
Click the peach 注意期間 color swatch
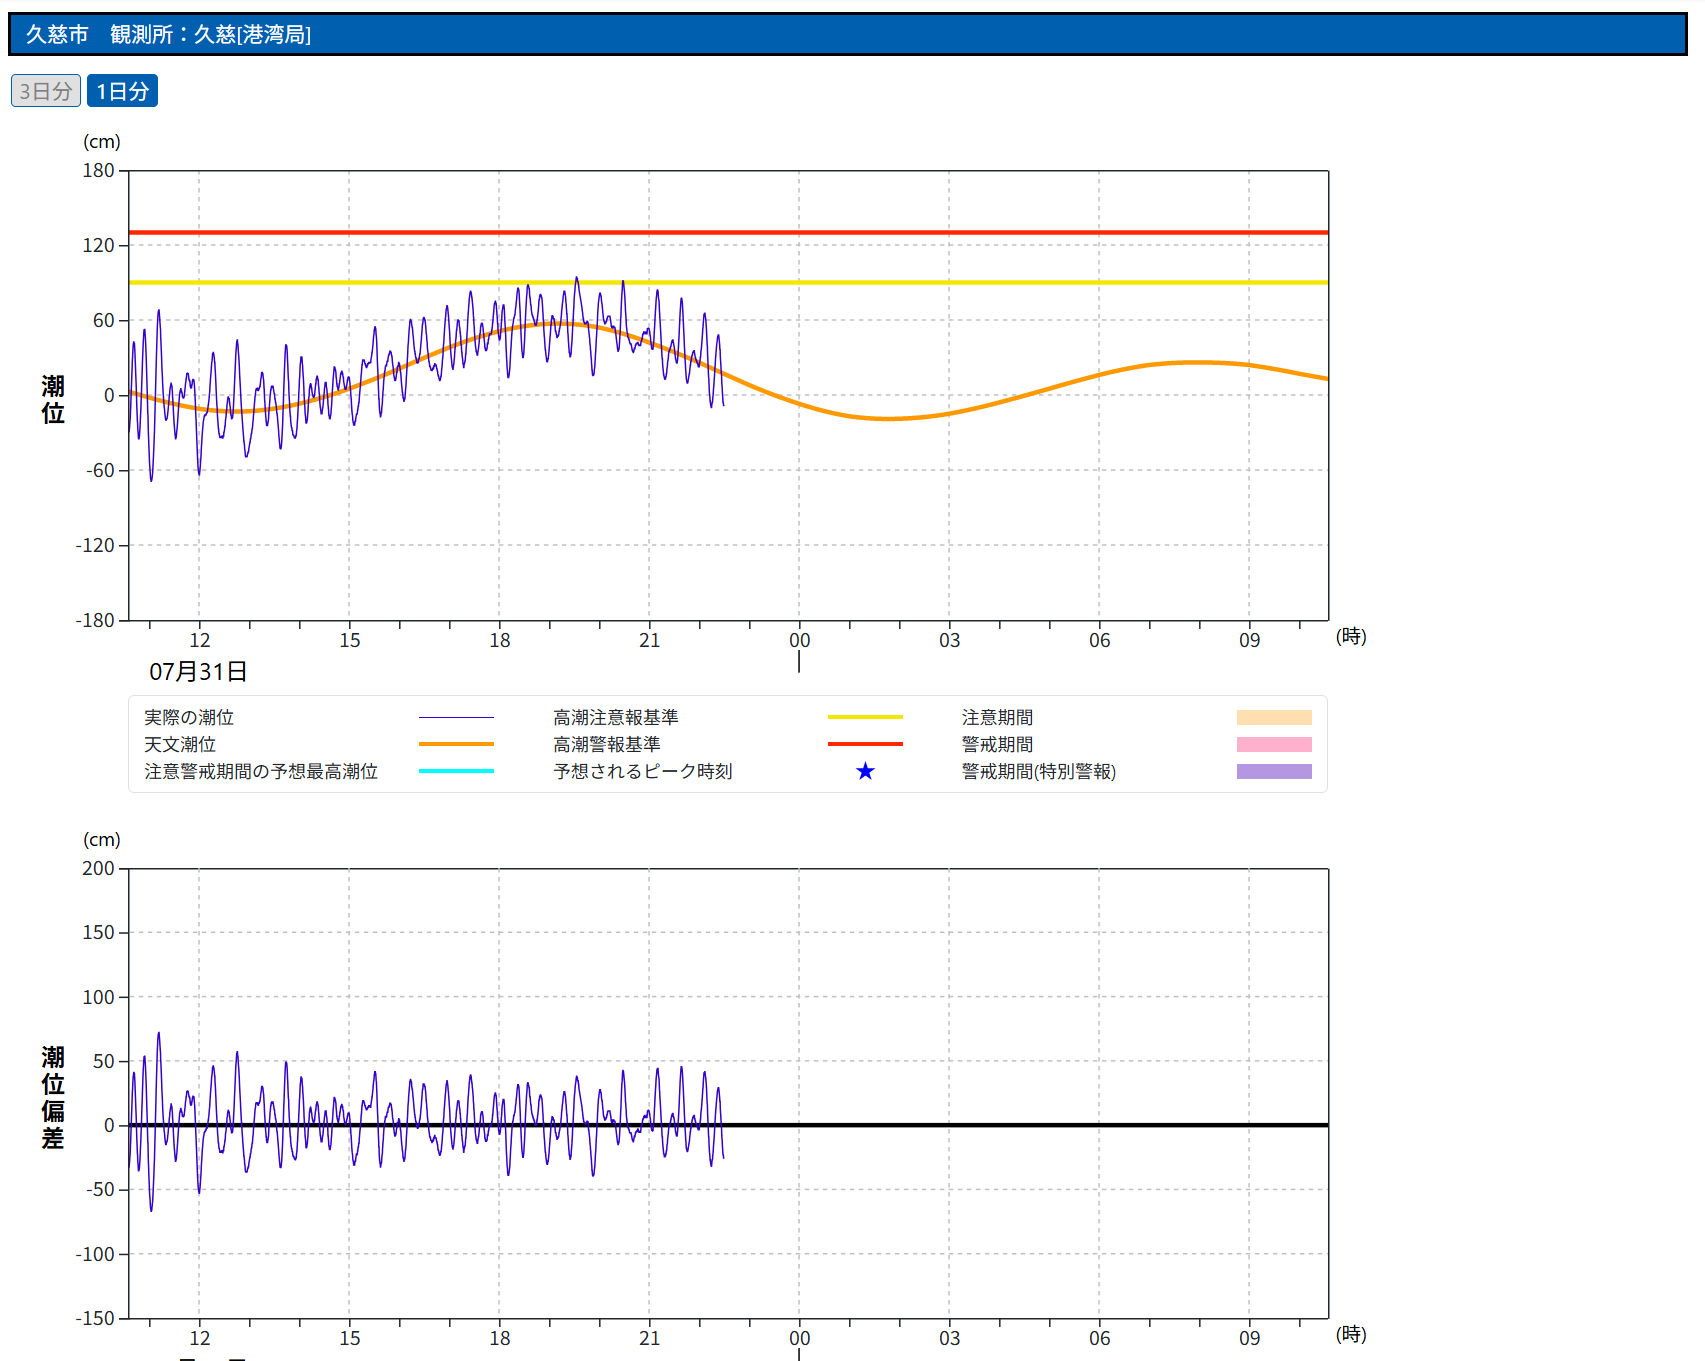point(1274,717)
